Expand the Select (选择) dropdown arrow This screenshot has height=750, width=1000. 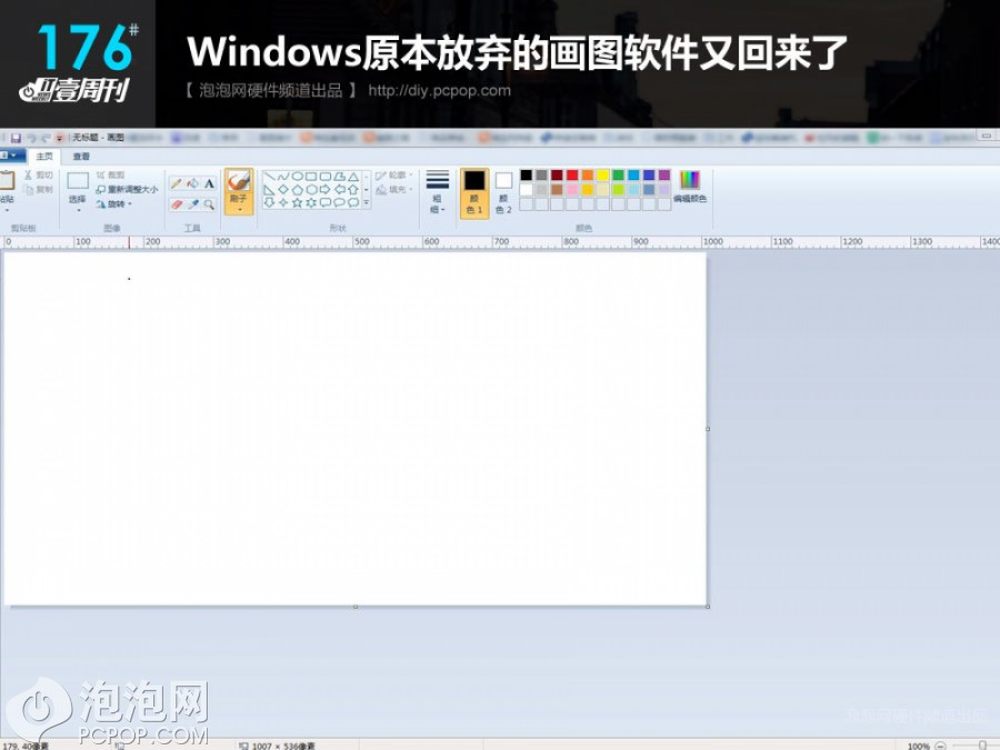pos(78,209)
